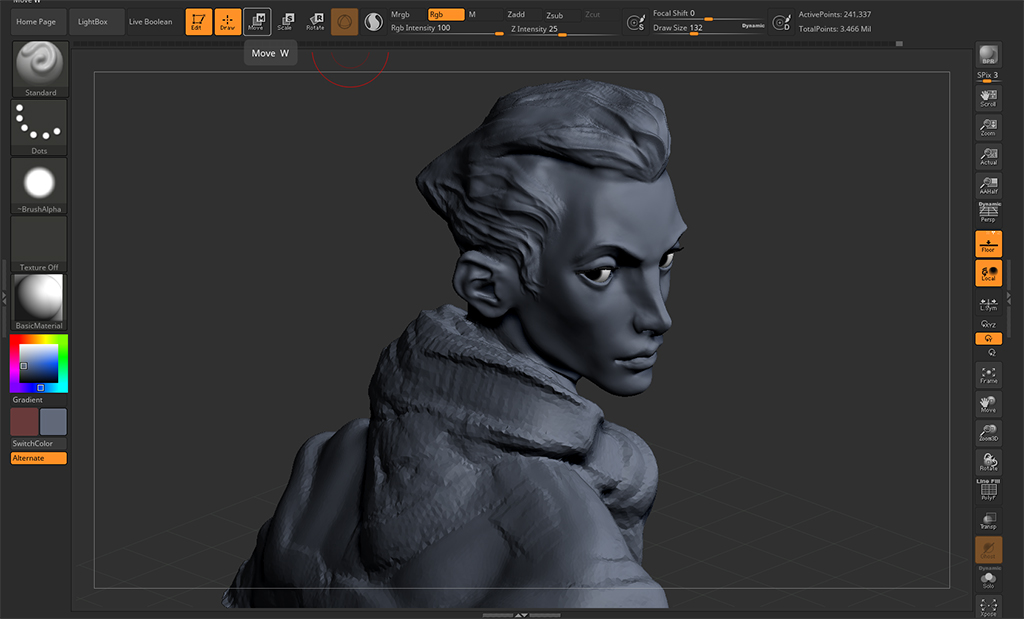This screenshot has height=619, width=1024.
Task: Open the Dots stroke picker
Action: click(x=39, y=127)
